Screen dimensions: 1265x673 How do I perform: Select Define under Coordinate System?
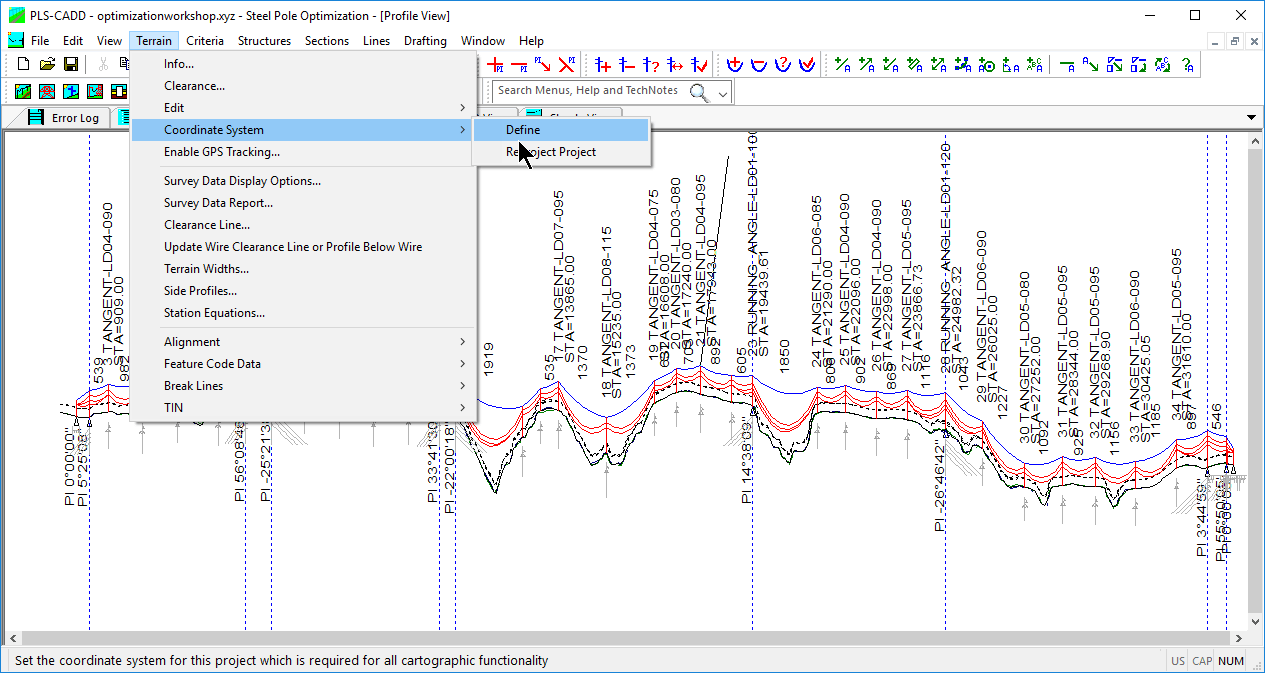(x=561, y=130)
